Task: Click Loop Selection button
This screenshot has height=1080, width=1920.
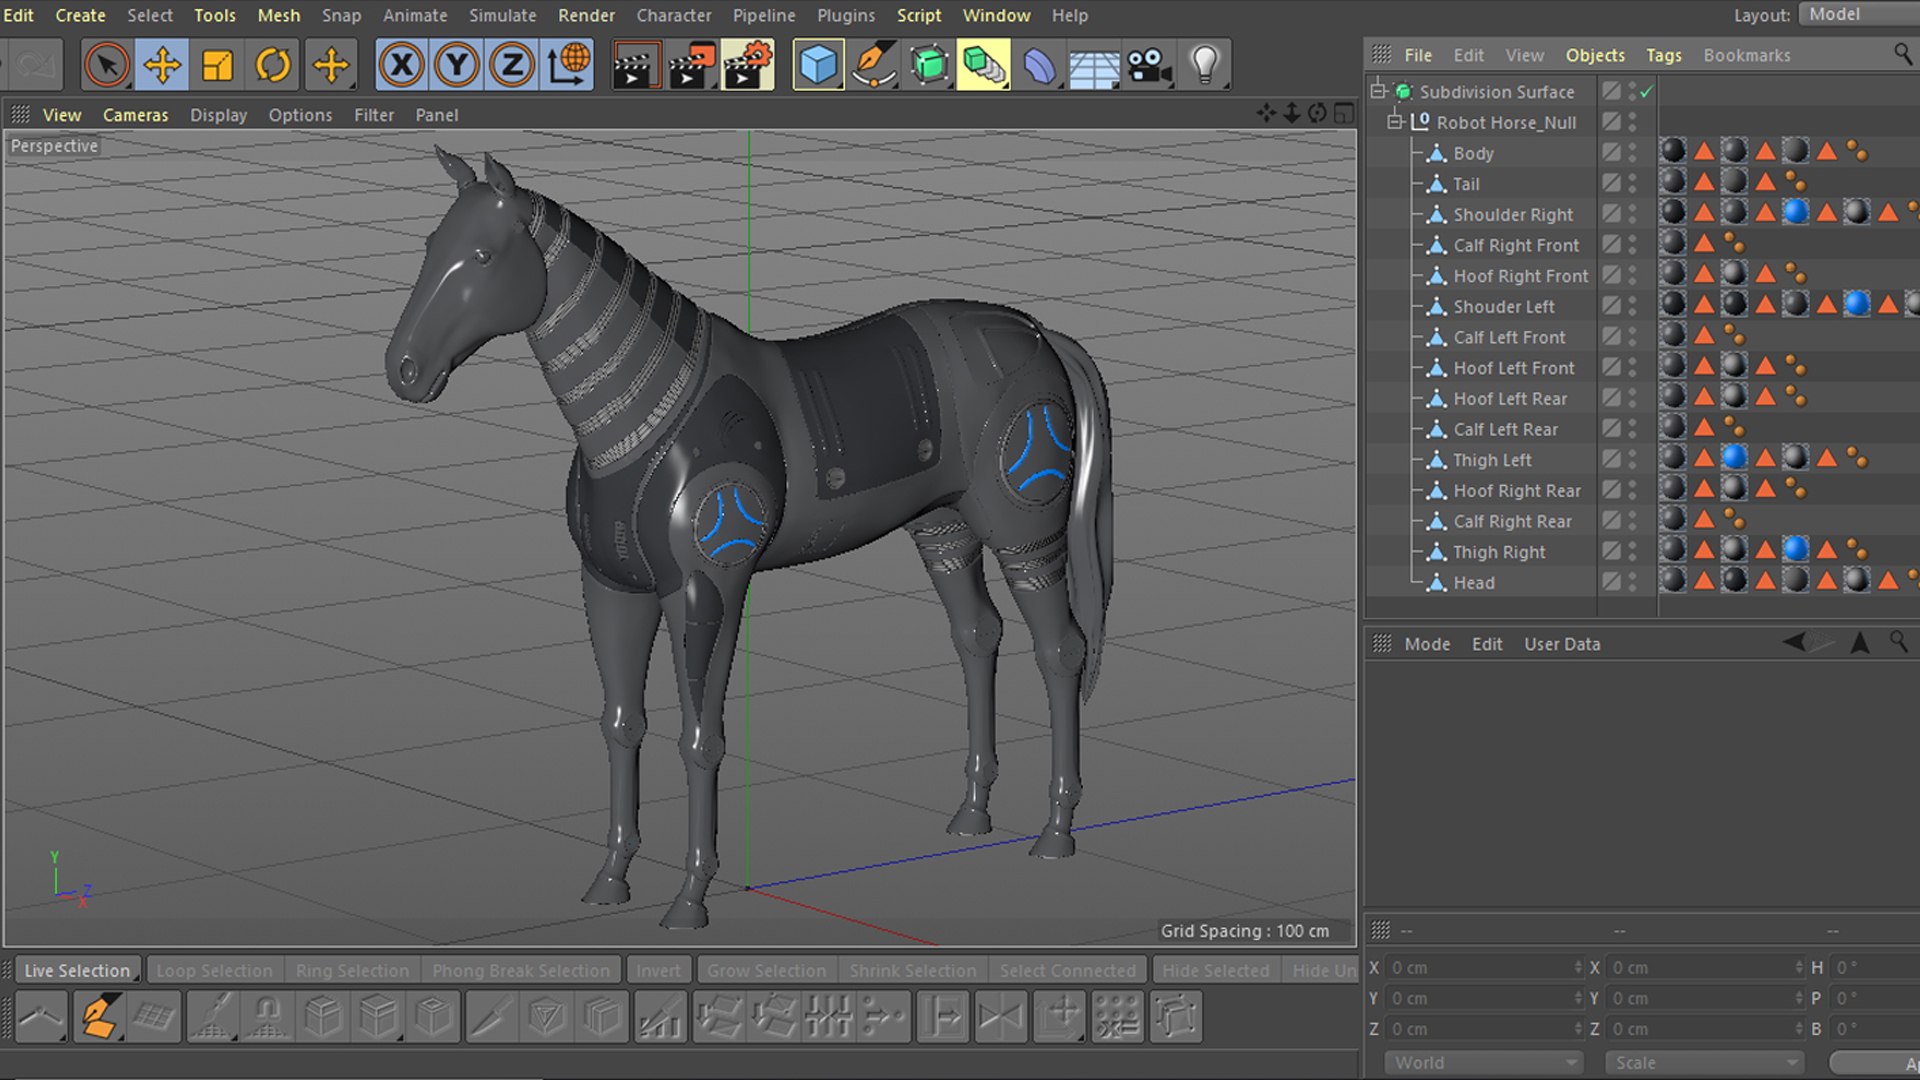Action: click(x=214, y=970)
